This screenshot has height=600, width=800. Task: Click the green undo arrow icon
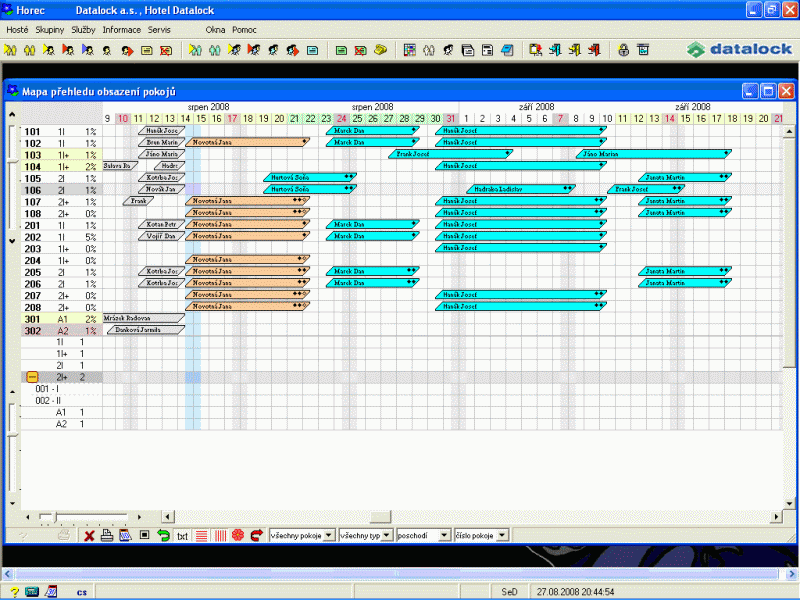tap(164, 536)
